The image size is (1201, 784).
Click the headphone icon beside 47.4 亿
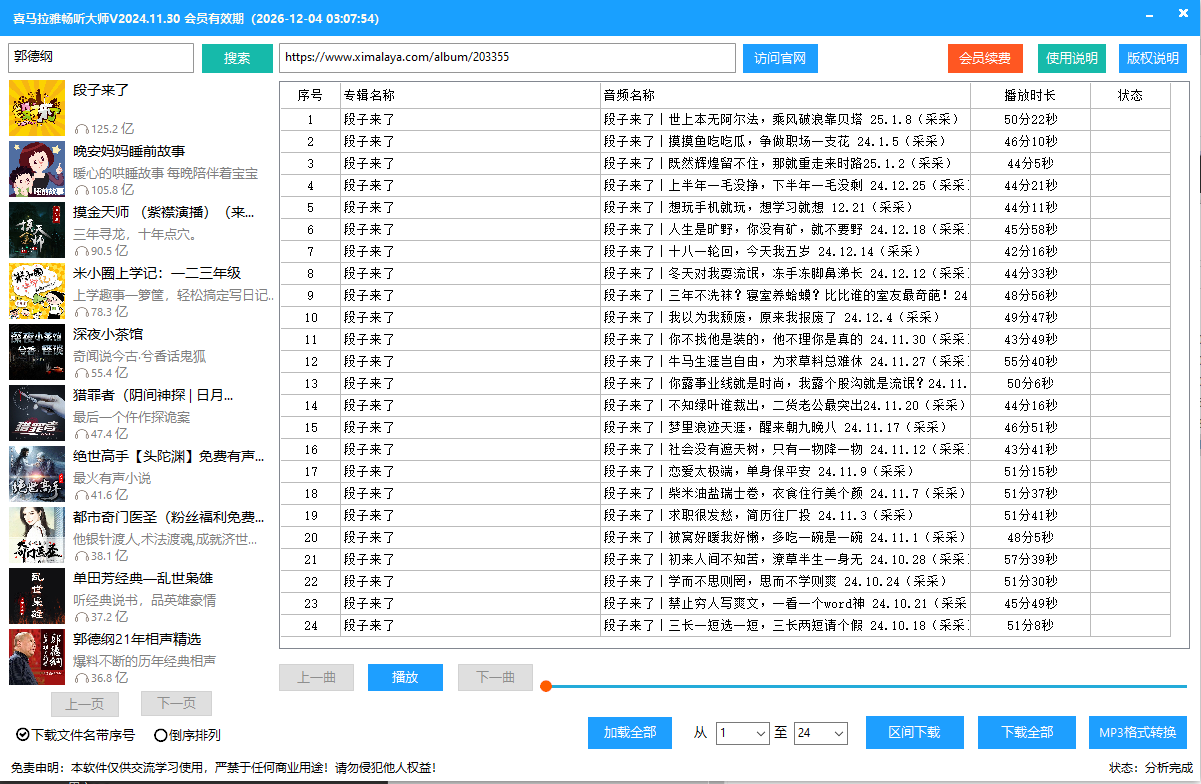tap(81, 435)
